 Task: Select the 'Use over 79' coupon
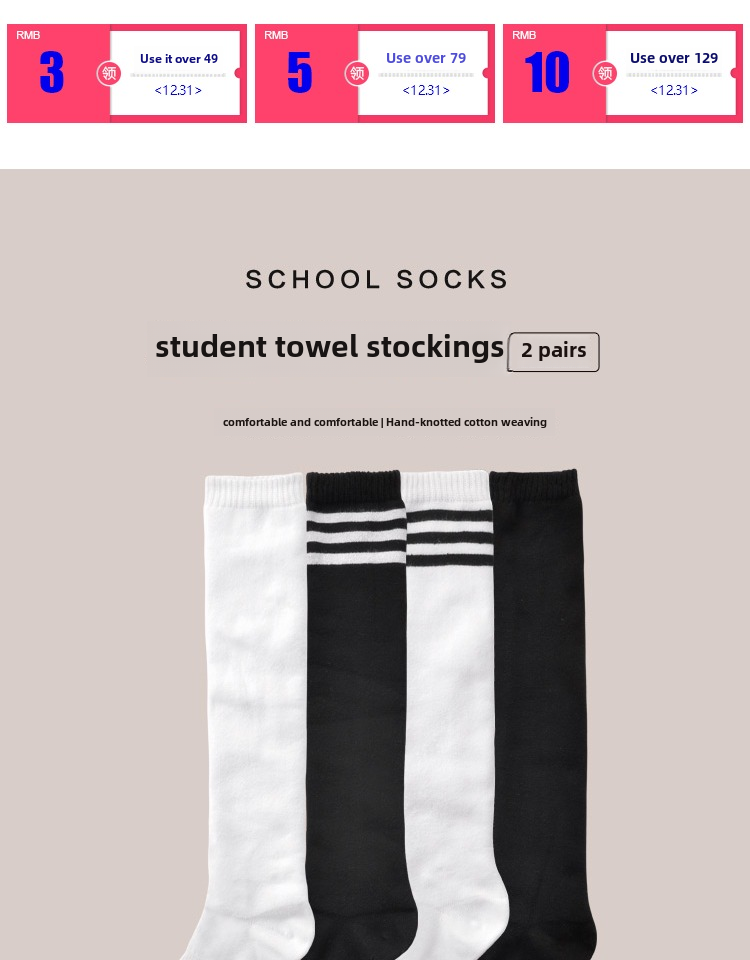tap(375, 73)
